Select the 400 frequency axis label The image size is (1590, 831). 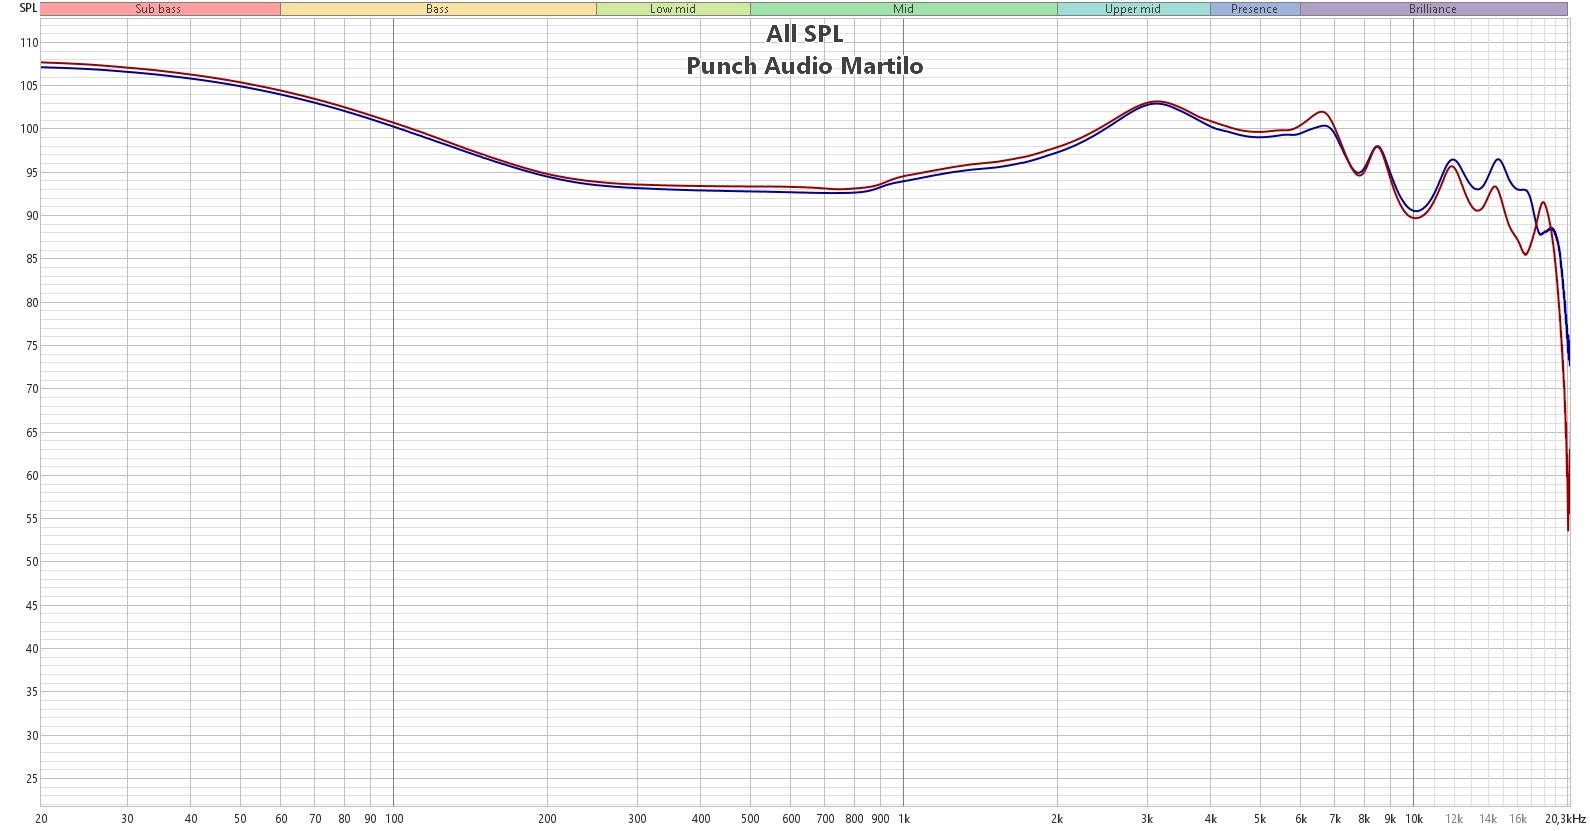point(701,819)
